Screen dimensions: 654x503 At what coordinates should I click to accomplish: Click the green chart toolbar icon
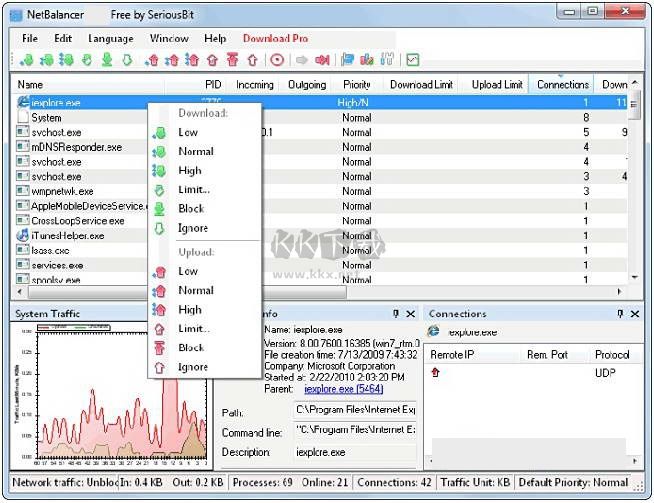pyautogui.click(x=412, y=60)
